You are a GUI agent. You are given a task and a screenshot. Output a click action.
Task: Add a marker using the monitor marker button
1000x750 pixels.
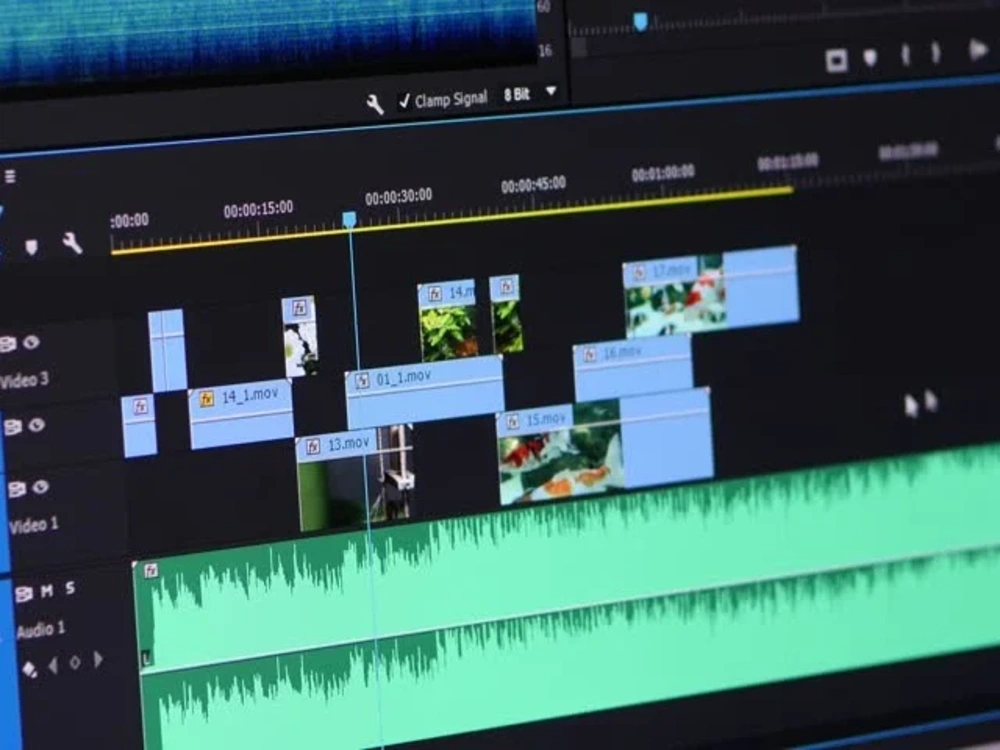coord(870,58)
